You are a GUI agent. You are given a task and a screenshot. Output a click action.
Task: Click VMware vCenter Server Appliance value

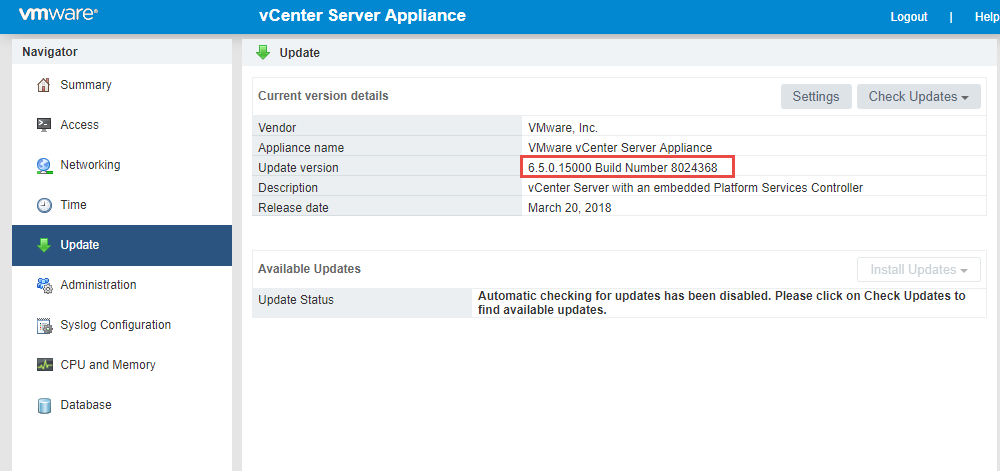pos(620,148)
